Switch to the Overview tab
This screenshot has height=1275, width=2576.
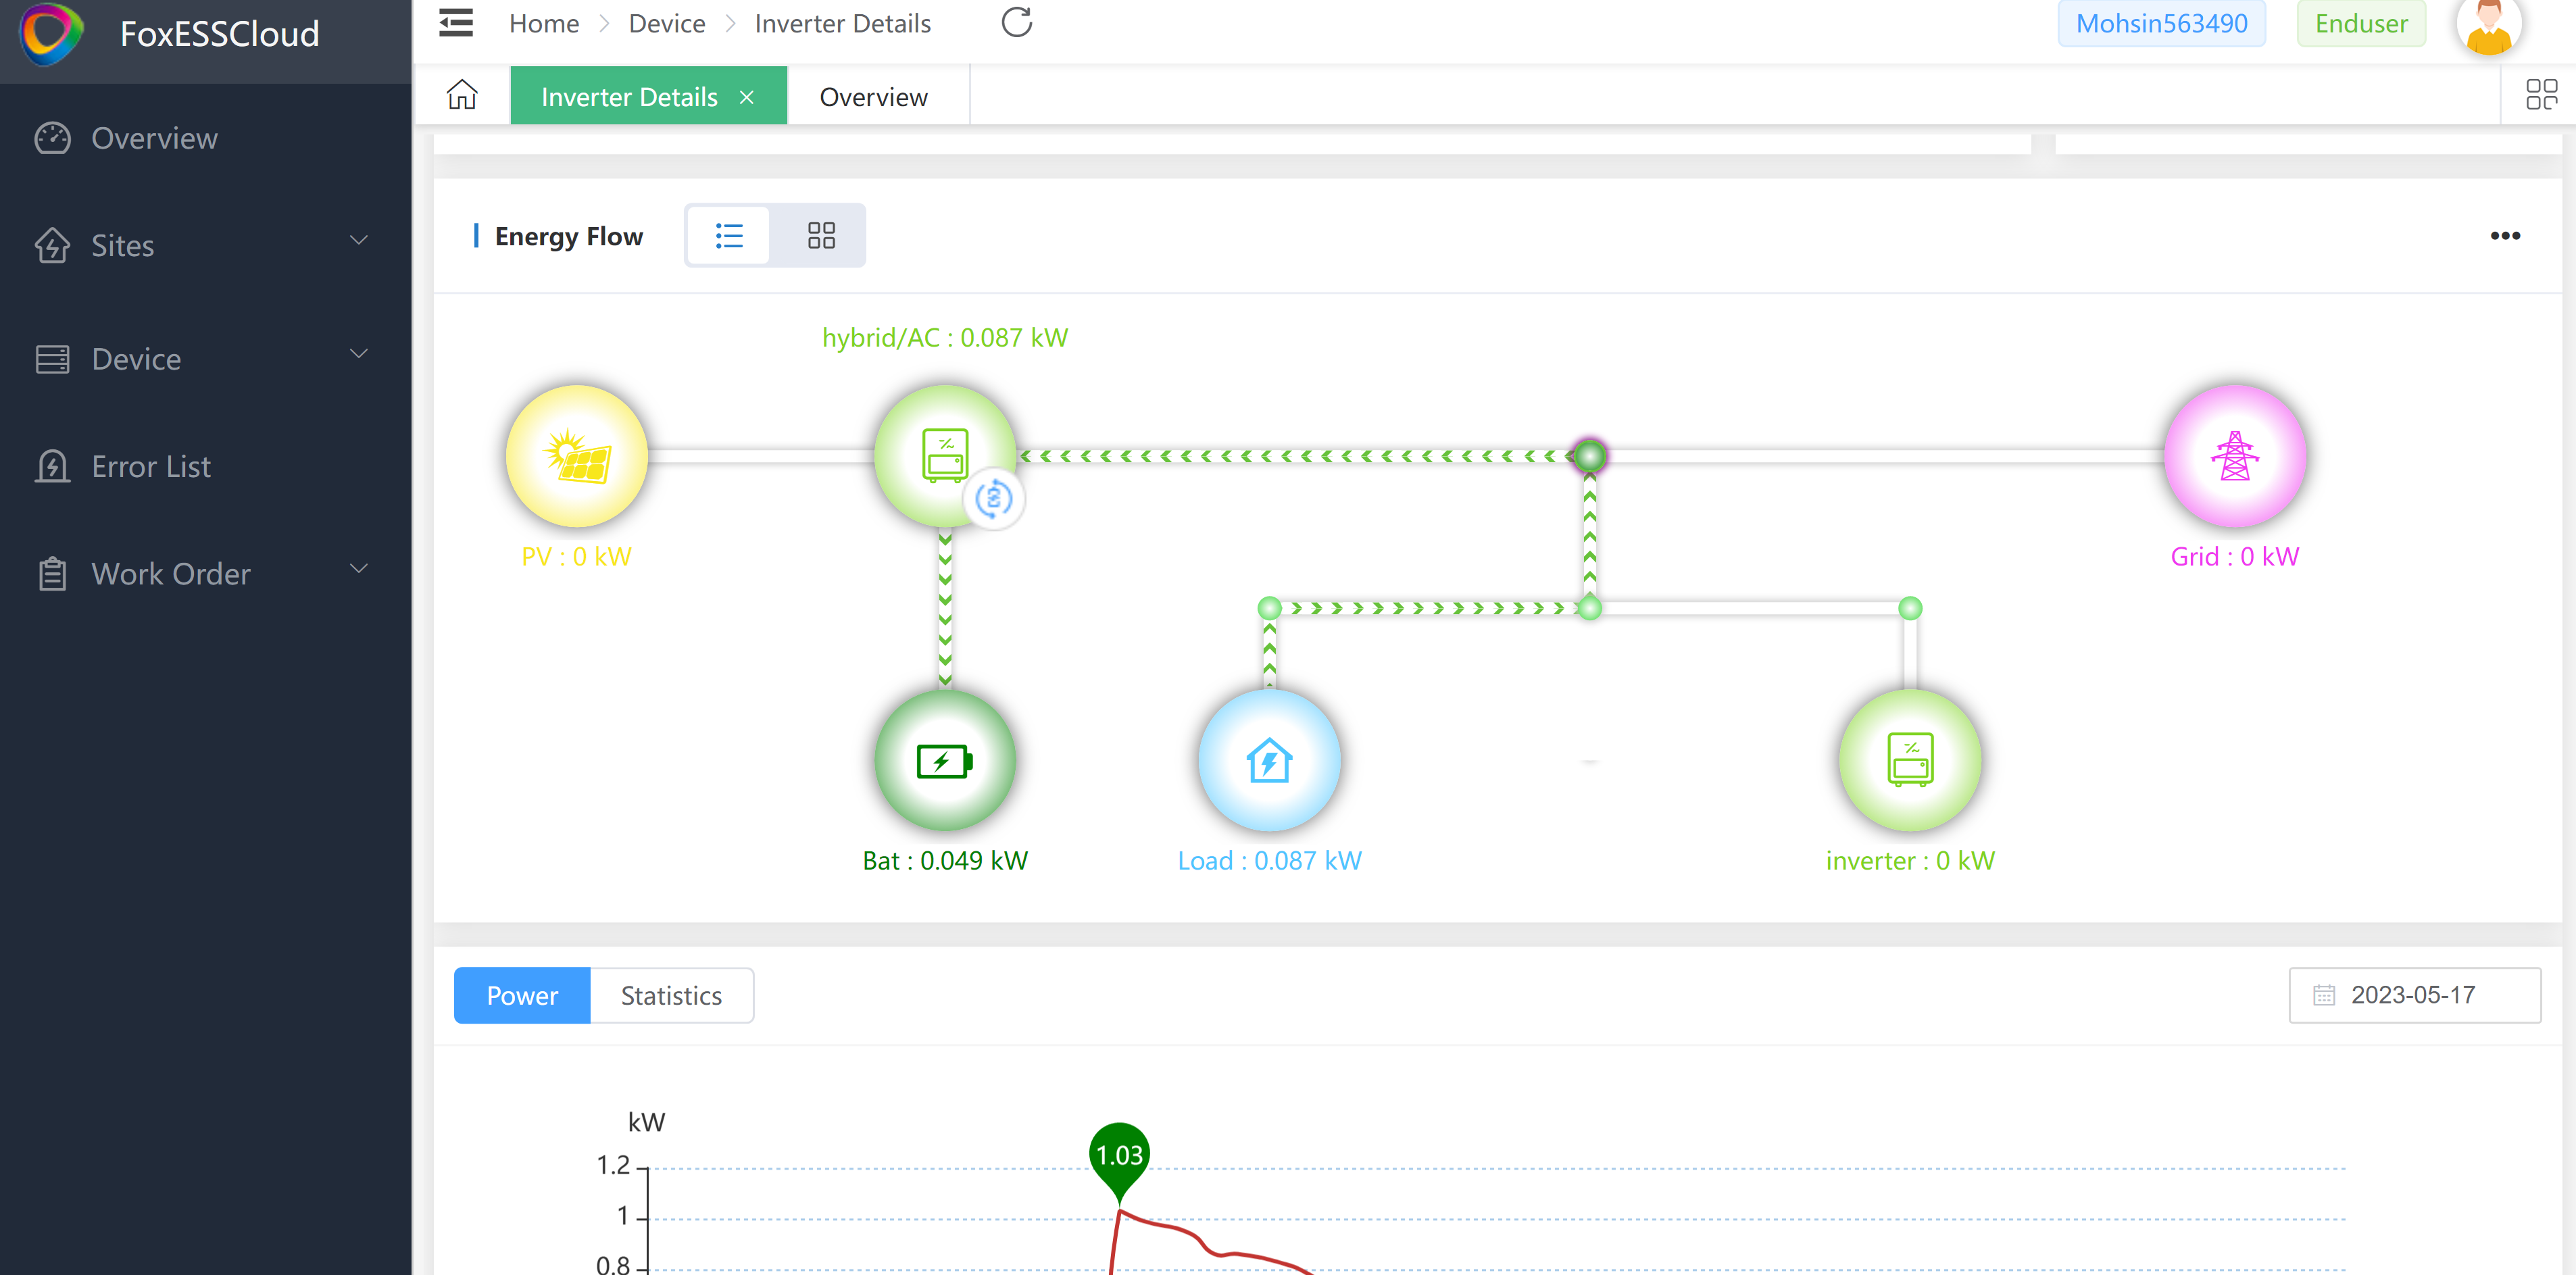tap(873, 97)
